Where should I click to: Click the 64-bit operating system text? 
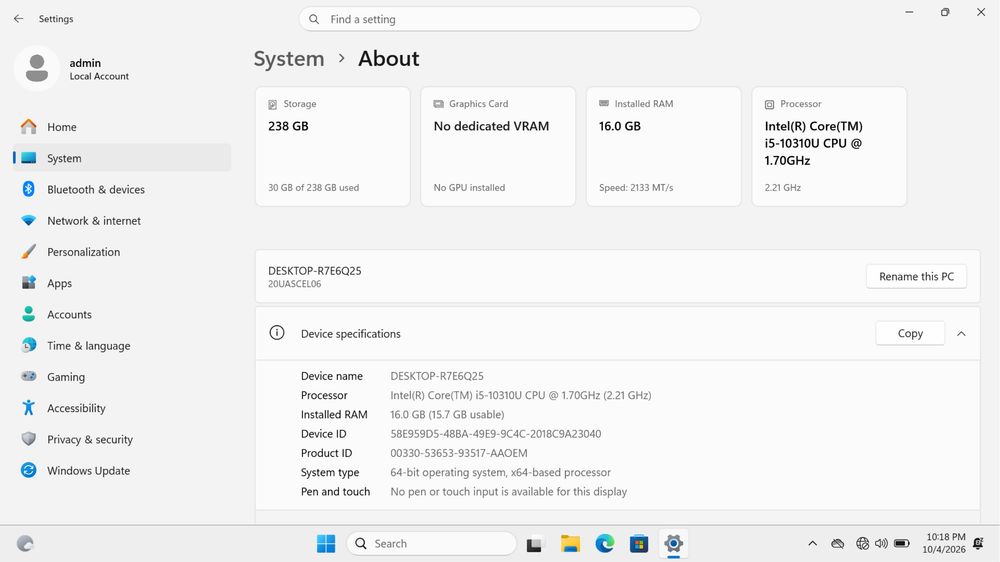[501, 472]
